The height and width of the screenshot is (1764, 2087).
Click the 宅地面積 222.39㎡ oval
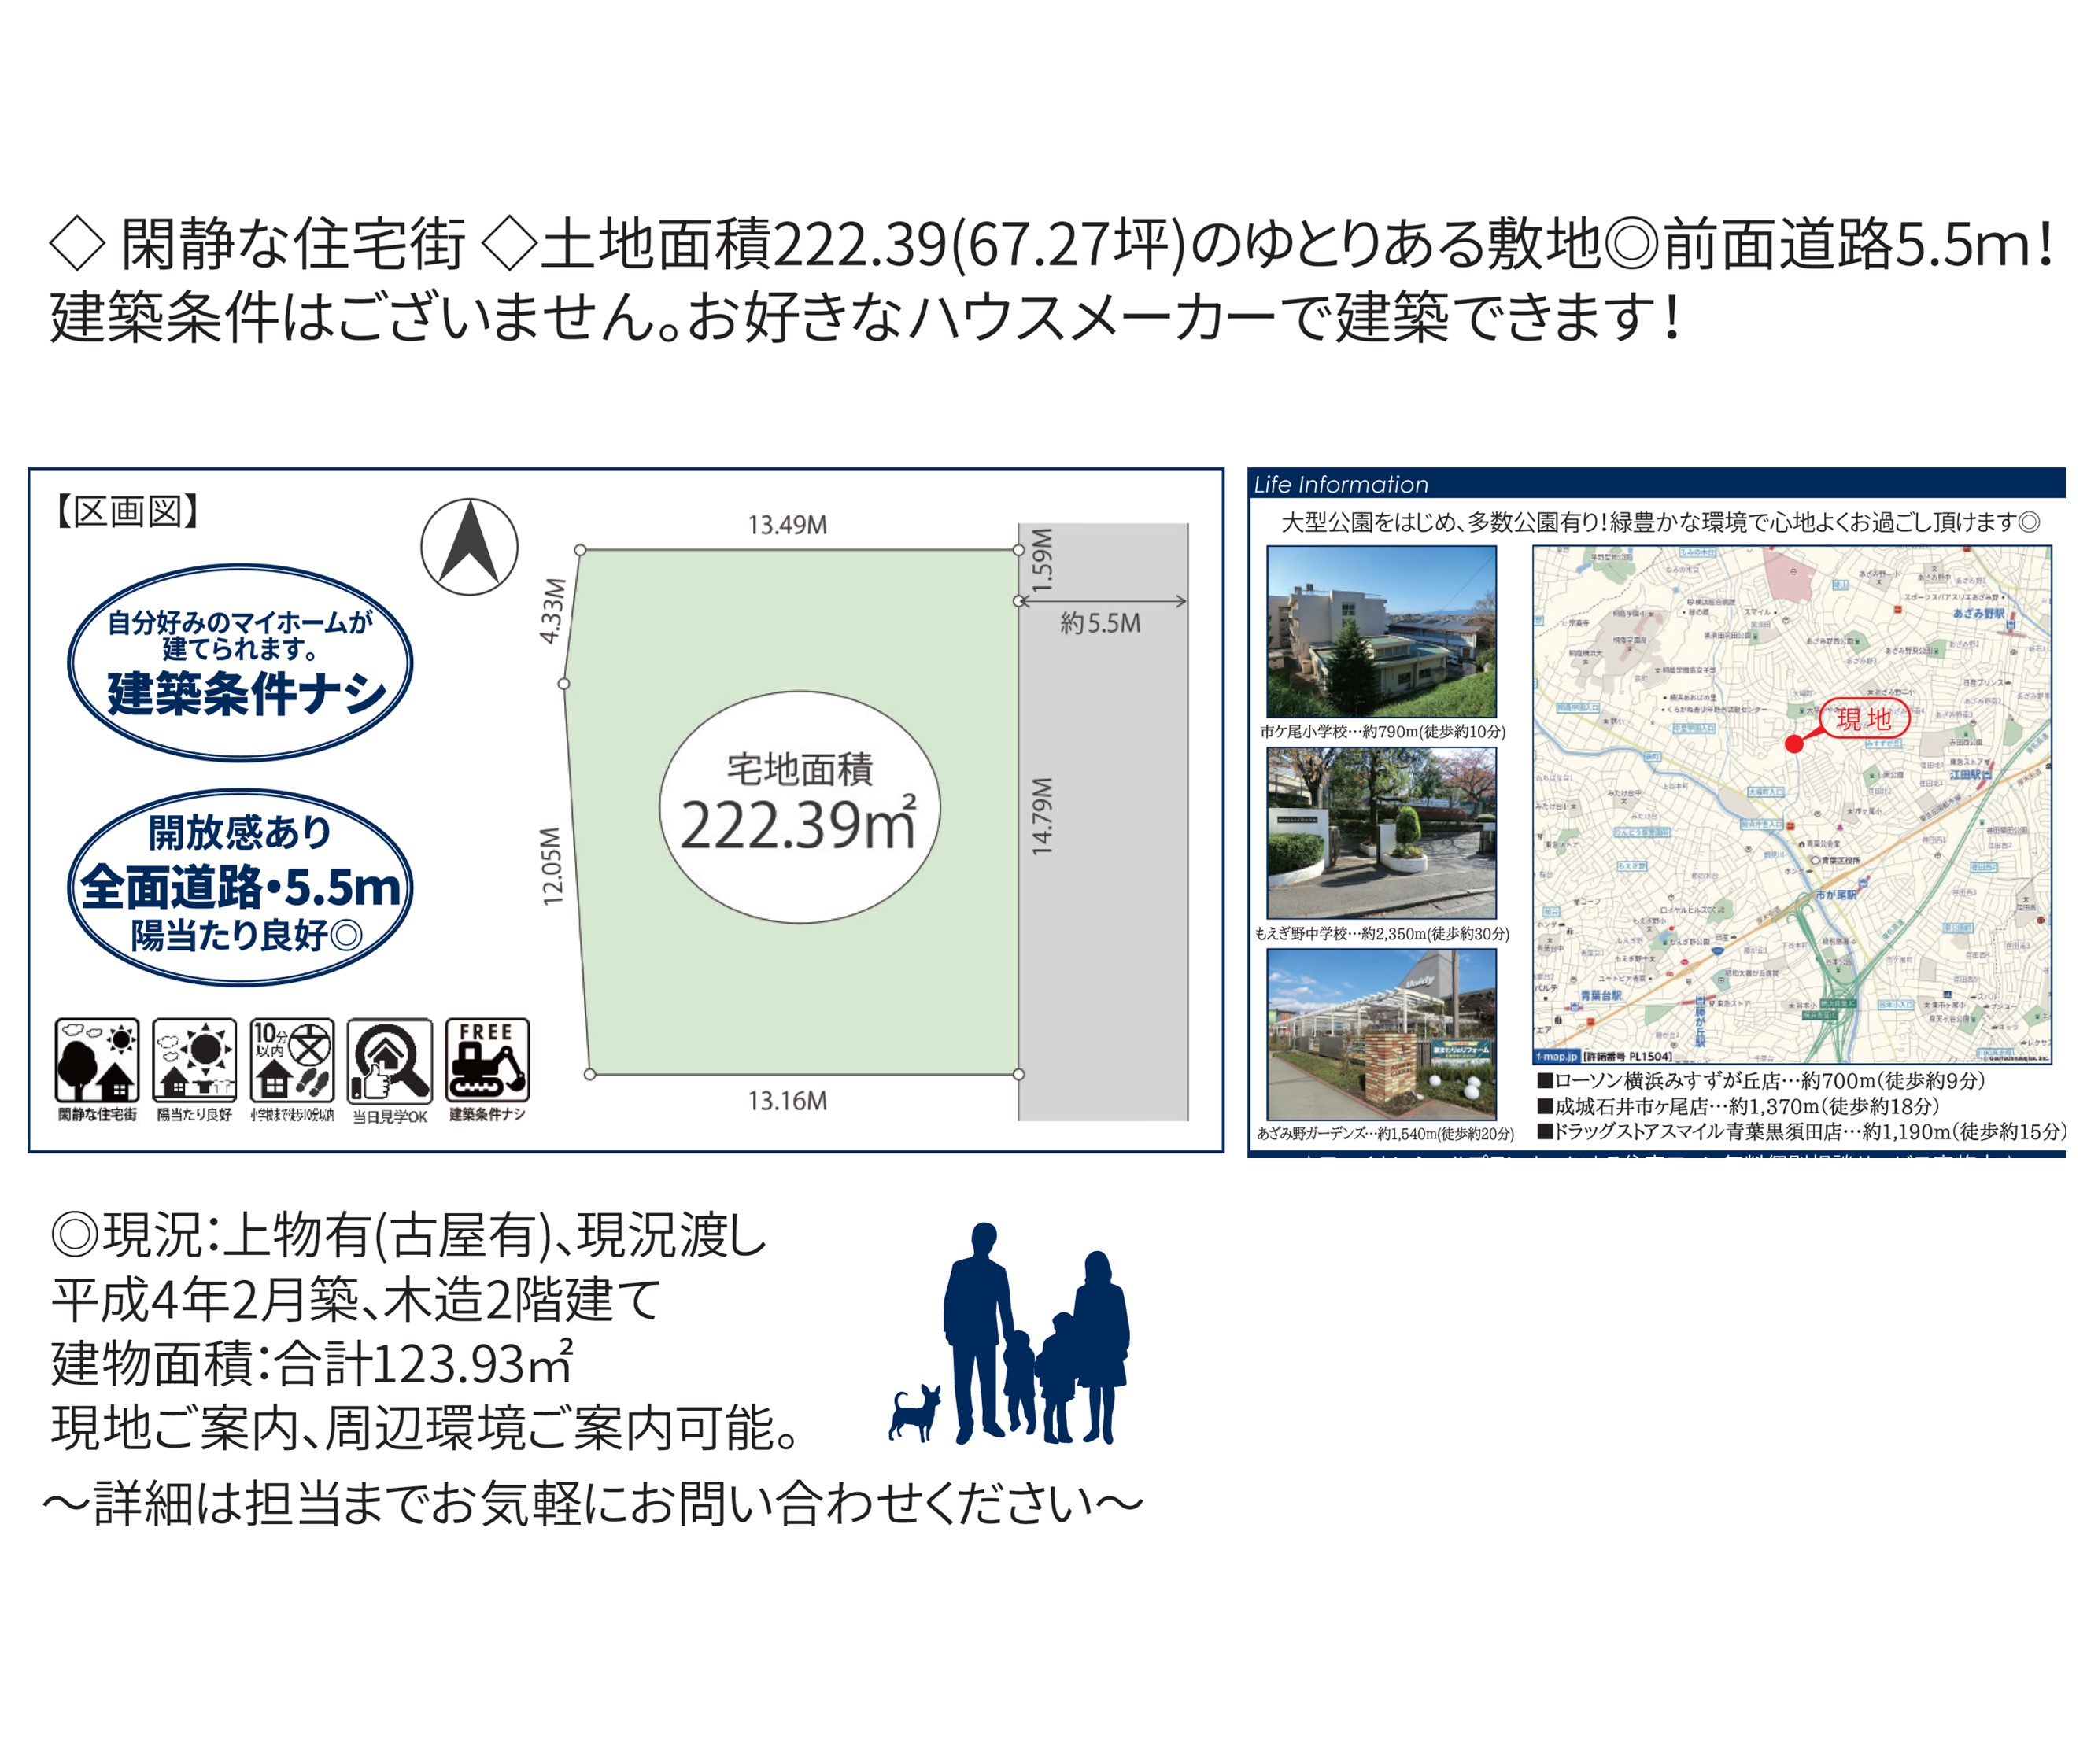[799, 806]
